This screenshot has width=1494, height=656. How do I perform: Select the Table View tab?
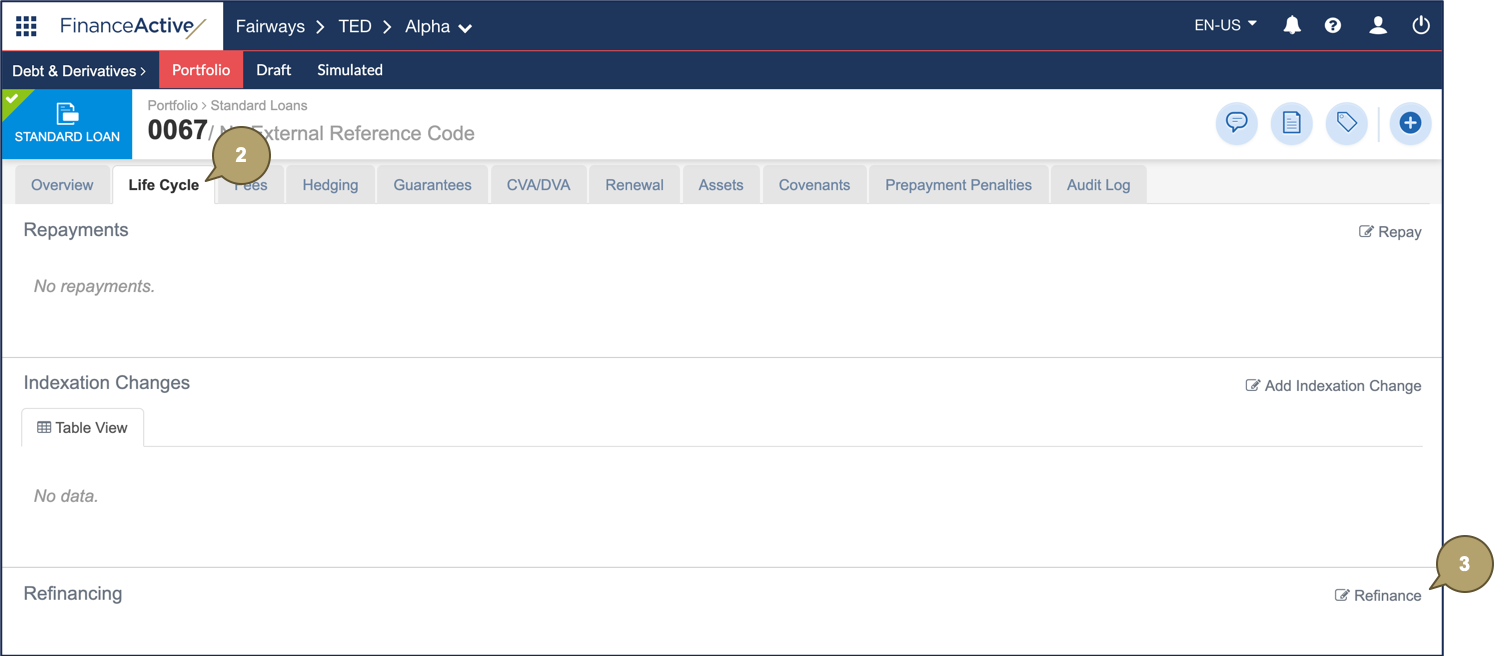tap(82, 428)
